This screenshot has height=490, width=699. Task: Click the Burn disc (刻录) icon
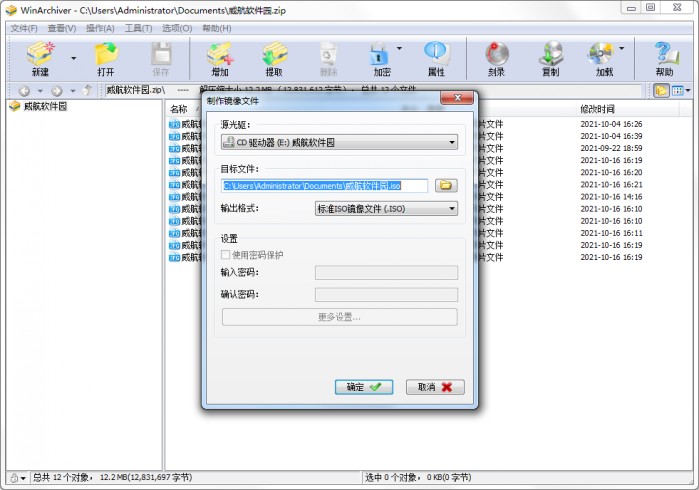coord(496,59)
